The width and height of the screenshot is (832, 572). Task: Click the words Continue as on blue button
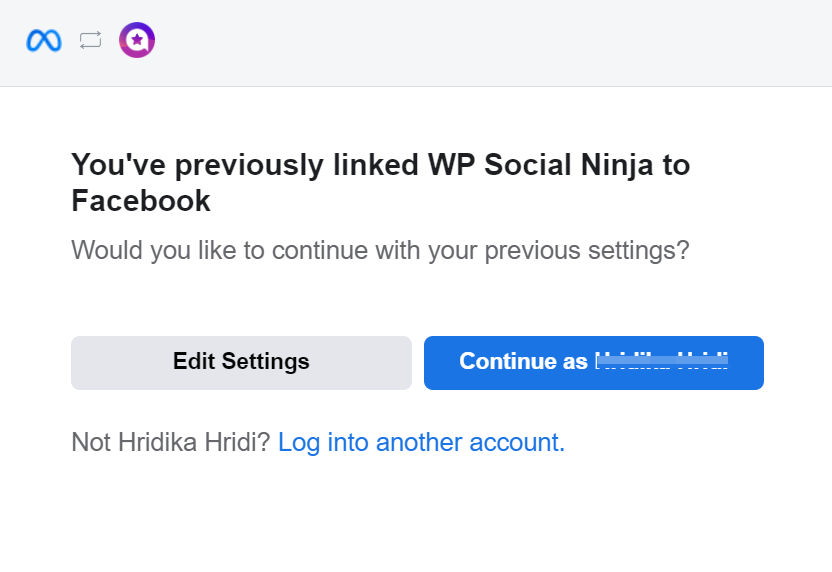pos(523,362)
